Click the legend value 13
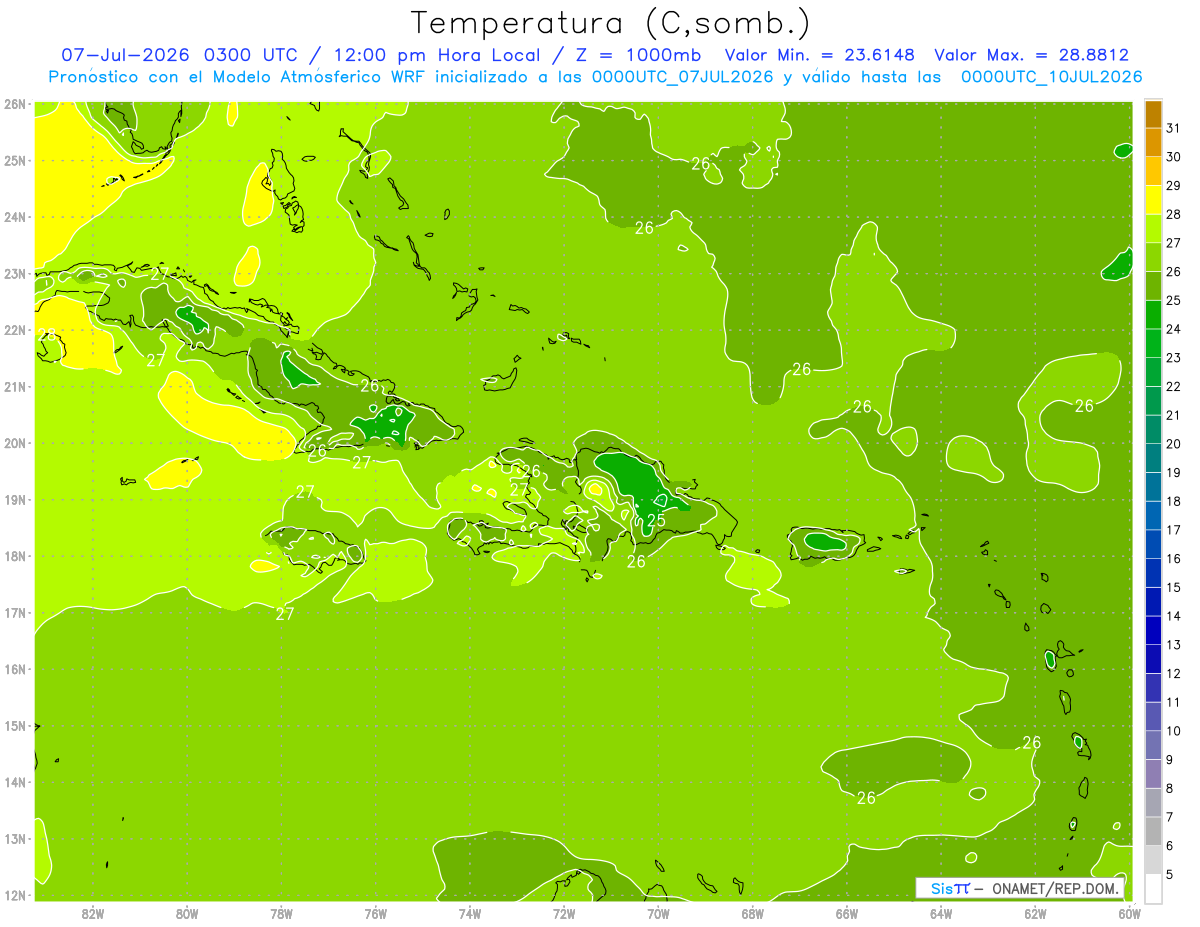1200x927 pixels. [1174, 645]
